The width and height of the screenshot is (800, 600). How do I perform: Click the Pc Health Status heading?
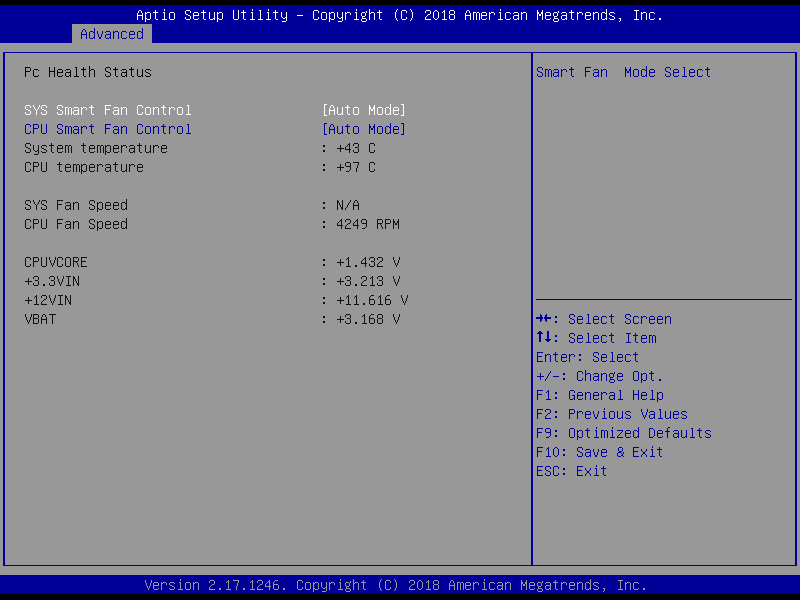88,72
